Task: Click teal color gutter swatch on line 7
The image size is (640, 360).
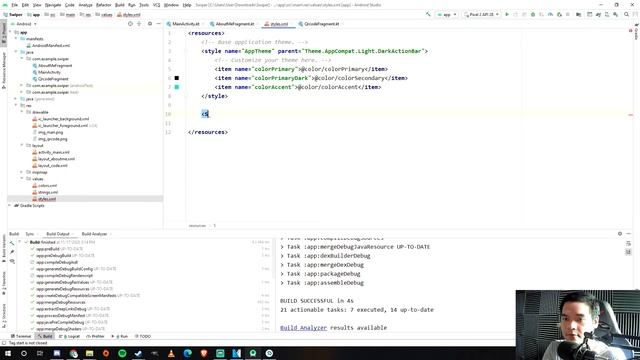Action: [x=177, y=87]
